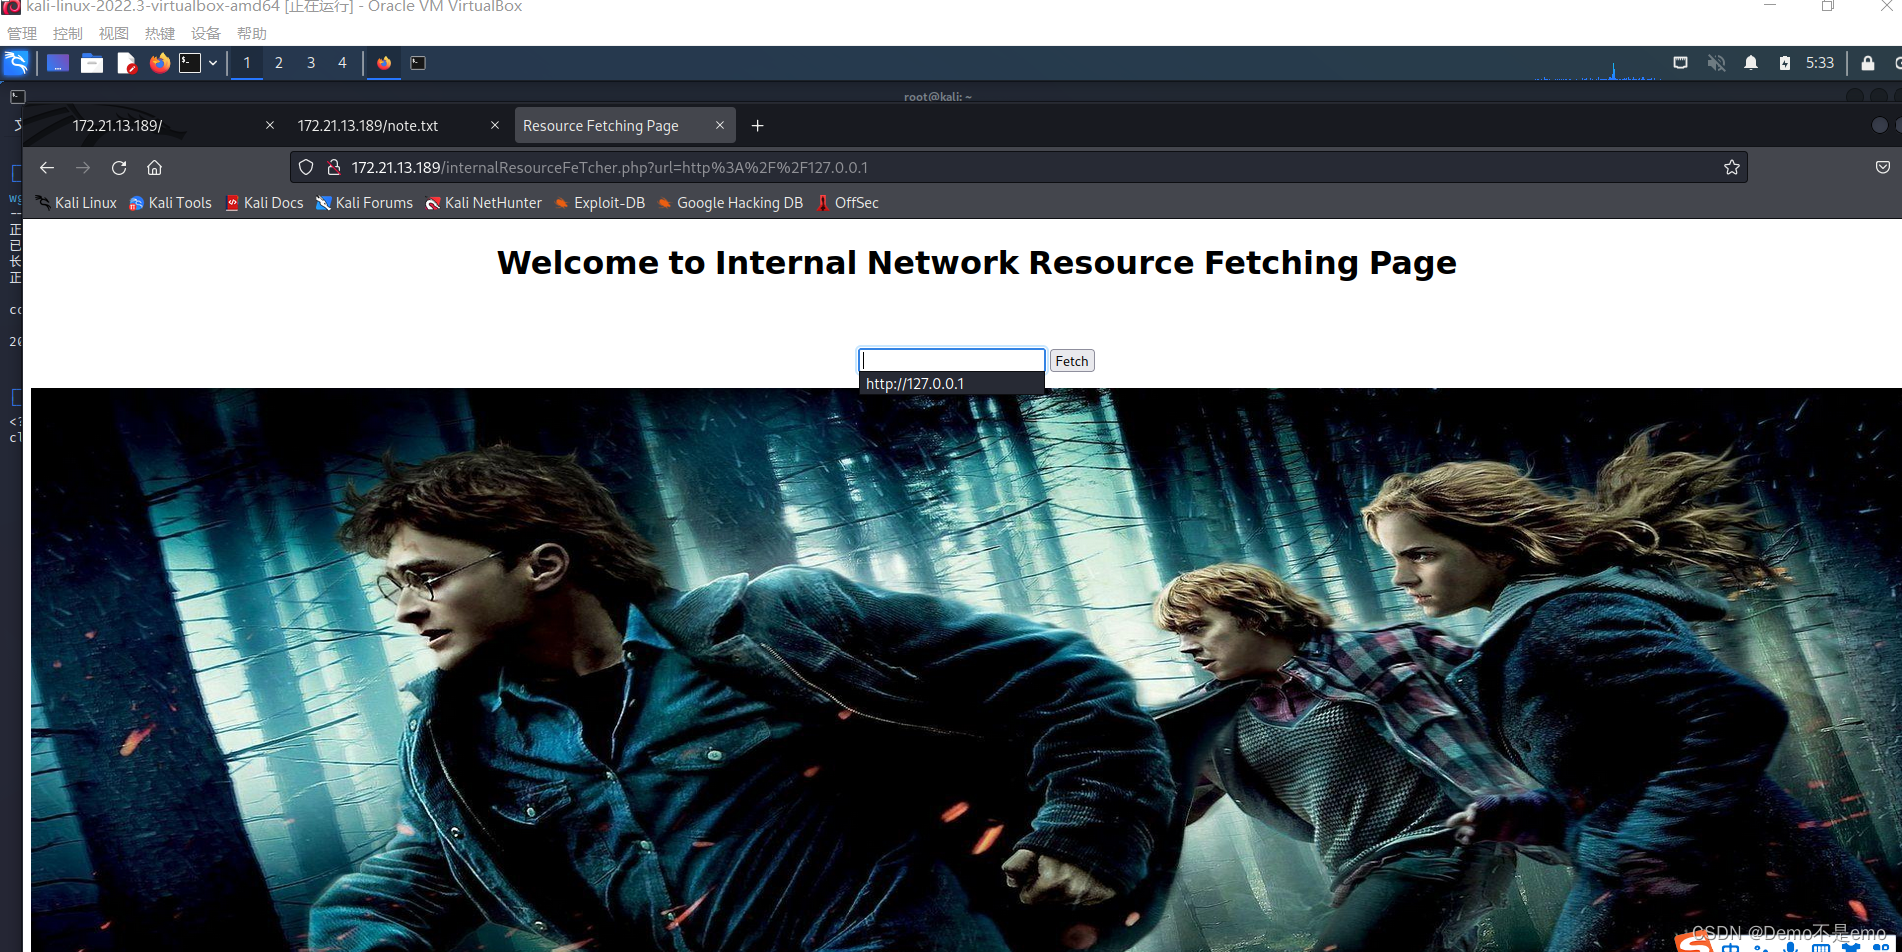Open the VirtualBox 管理 menu

[x=22, y=33]
